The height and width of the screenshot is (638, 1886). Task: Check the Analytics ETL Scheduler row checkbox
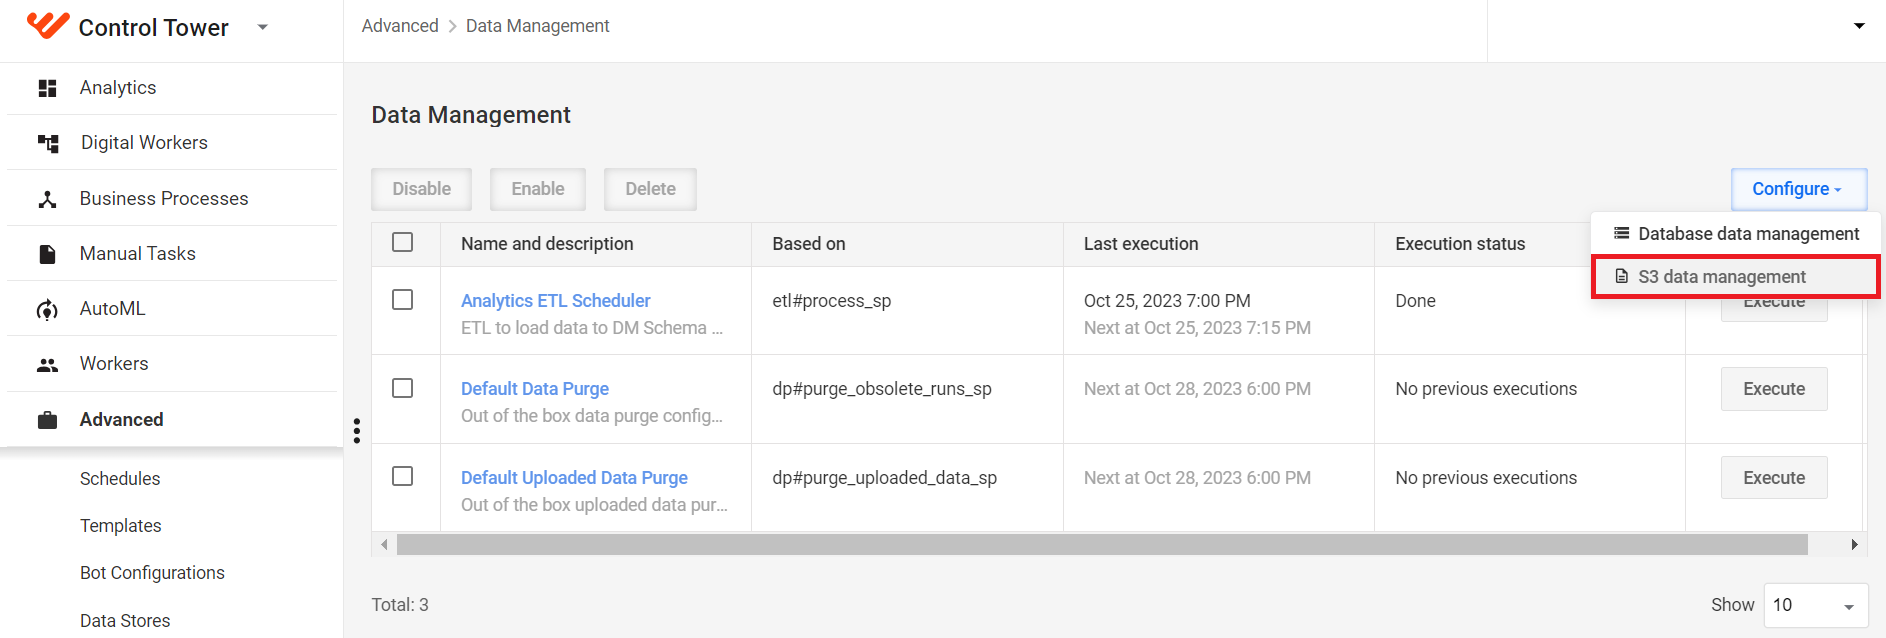click(403, 300)
